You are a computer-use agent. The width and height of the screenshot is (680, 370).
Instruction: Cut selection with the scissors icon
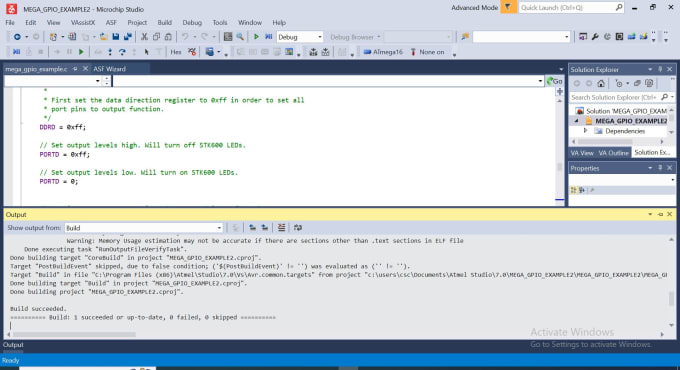[144, 37]
